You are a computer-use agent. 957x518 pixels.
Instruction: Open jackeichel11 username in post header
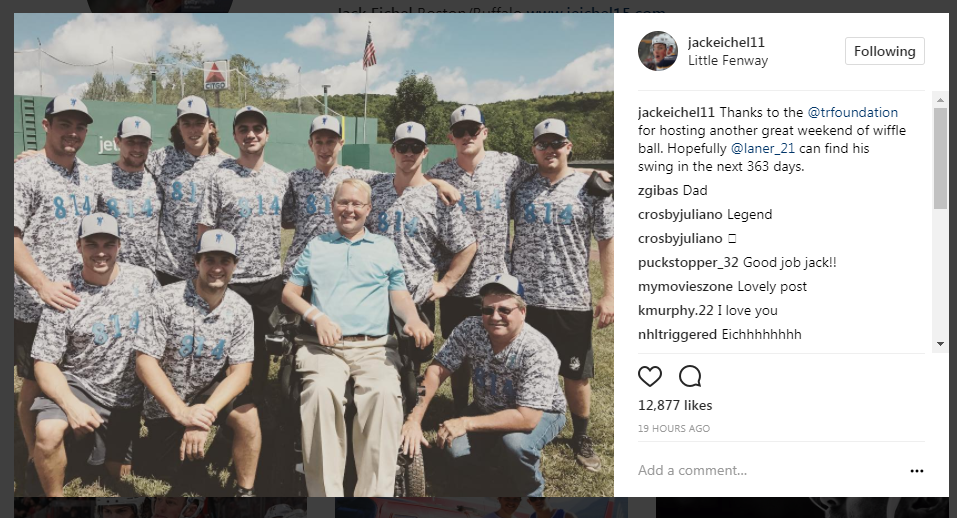pyautogui.click(x=726, y=42)
